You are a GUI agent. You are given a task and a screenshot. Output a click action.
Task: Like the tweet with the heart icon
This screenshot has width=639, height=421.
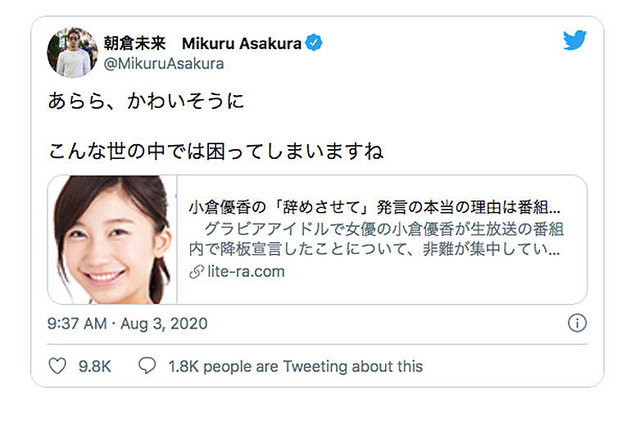(x=58, y=367)
